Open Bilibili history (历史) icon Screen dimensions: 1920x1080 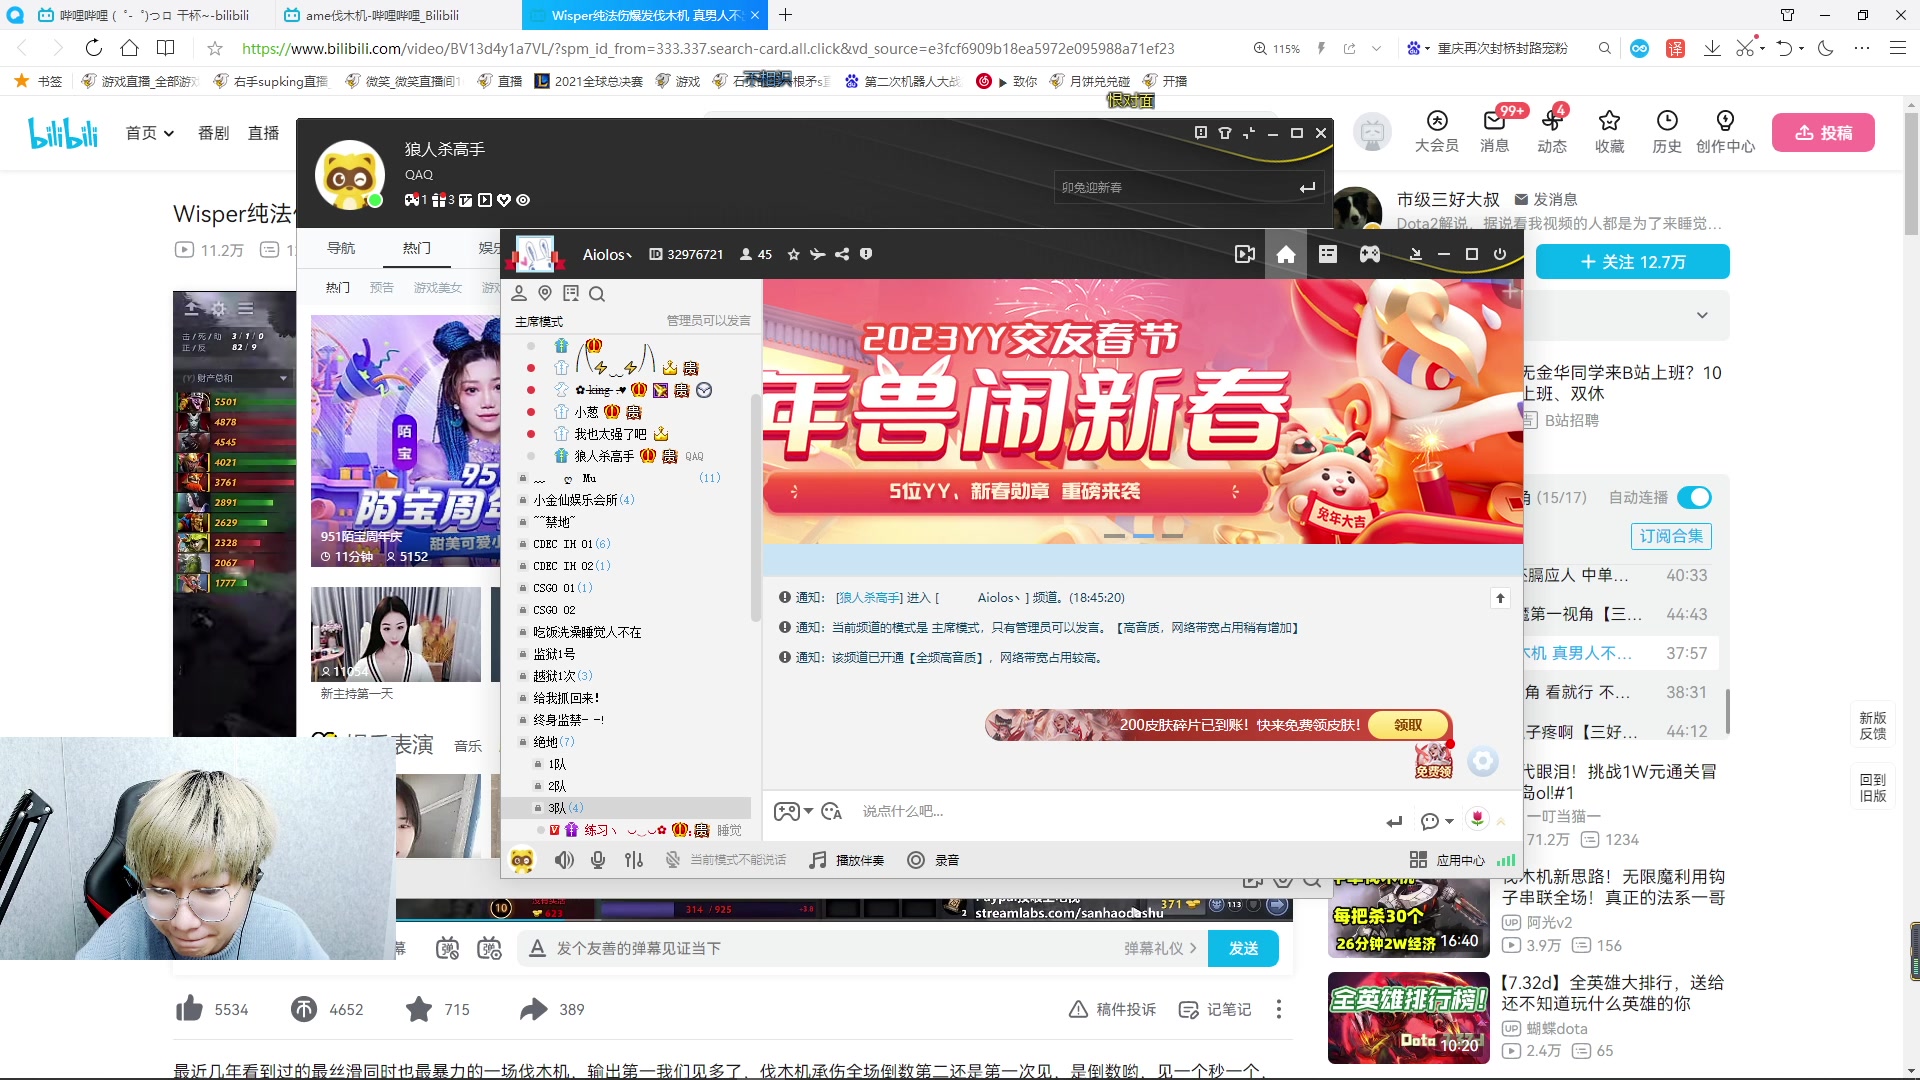(x=1667, y=131)
